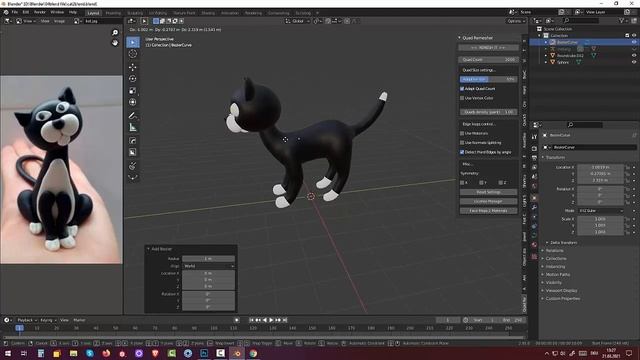Select the Scale tool

pyautogui.click(x=133, y=91)
